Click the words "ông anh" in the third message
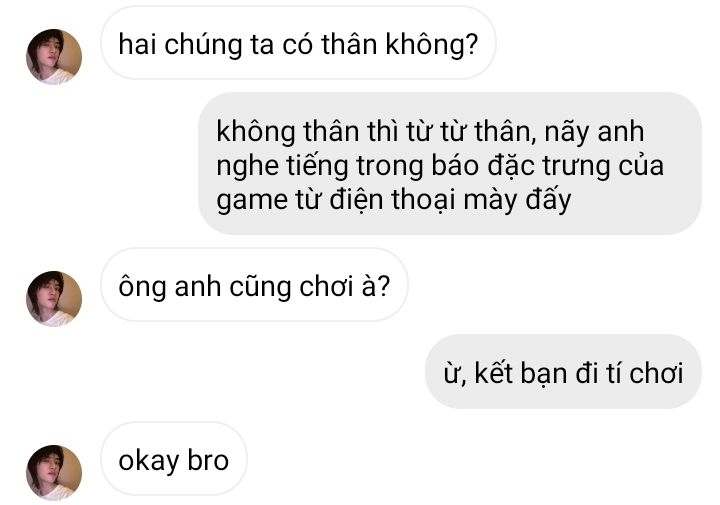Image resolution: width=720 pixels, height=505 pixels. click(170, 287)
